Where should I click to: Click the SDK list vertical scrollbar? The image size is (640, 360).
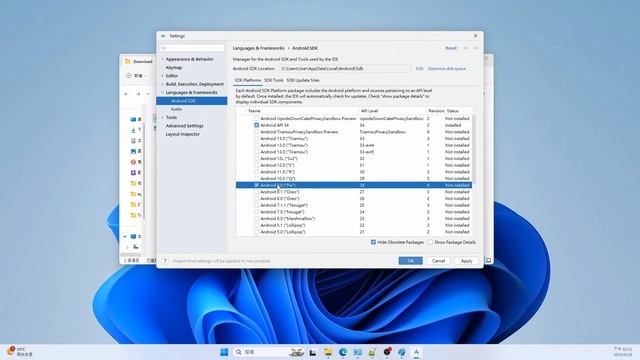click(x=473, y=149)
